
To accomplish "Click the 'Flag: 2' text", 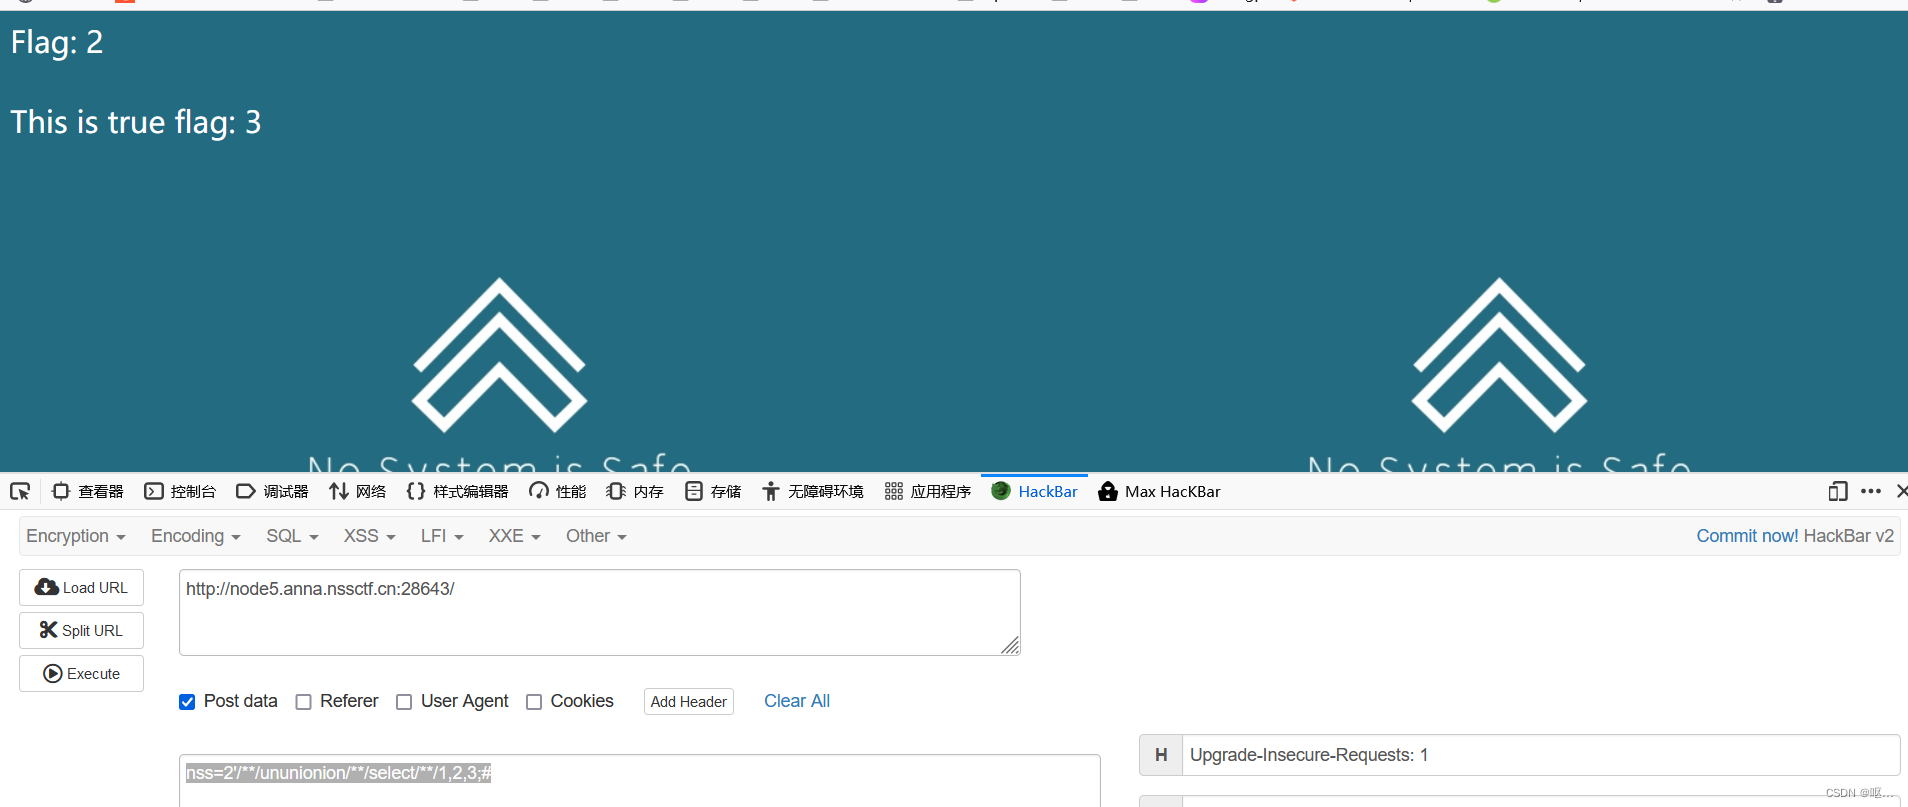I will (x=57, y=42).
